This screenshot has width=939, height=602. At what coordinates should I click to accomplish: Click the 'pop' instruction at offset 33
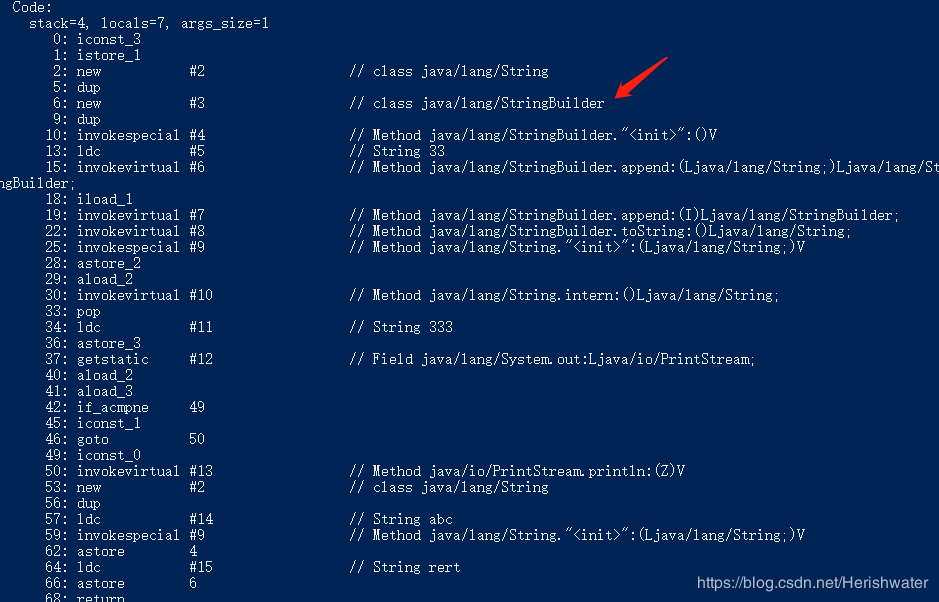click(x=89, y=311)
